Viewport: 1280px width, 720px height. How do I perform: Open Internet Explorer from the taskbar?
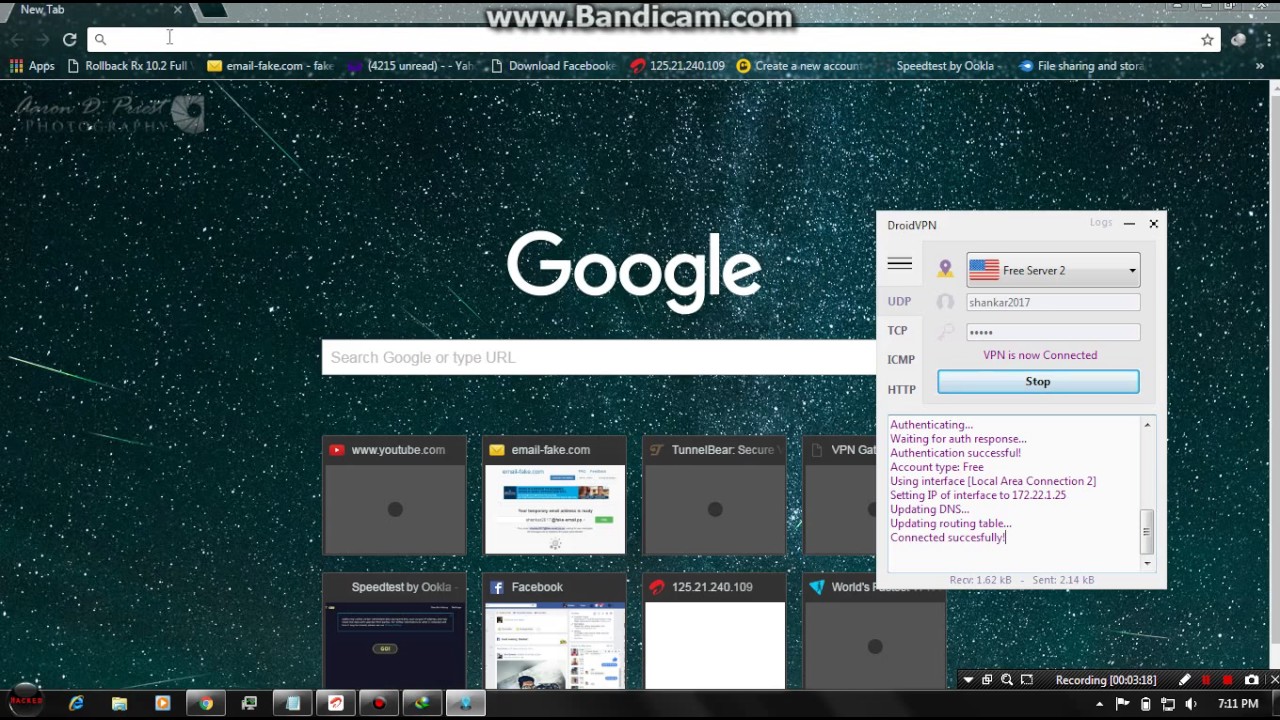click(x=76, y=704)
